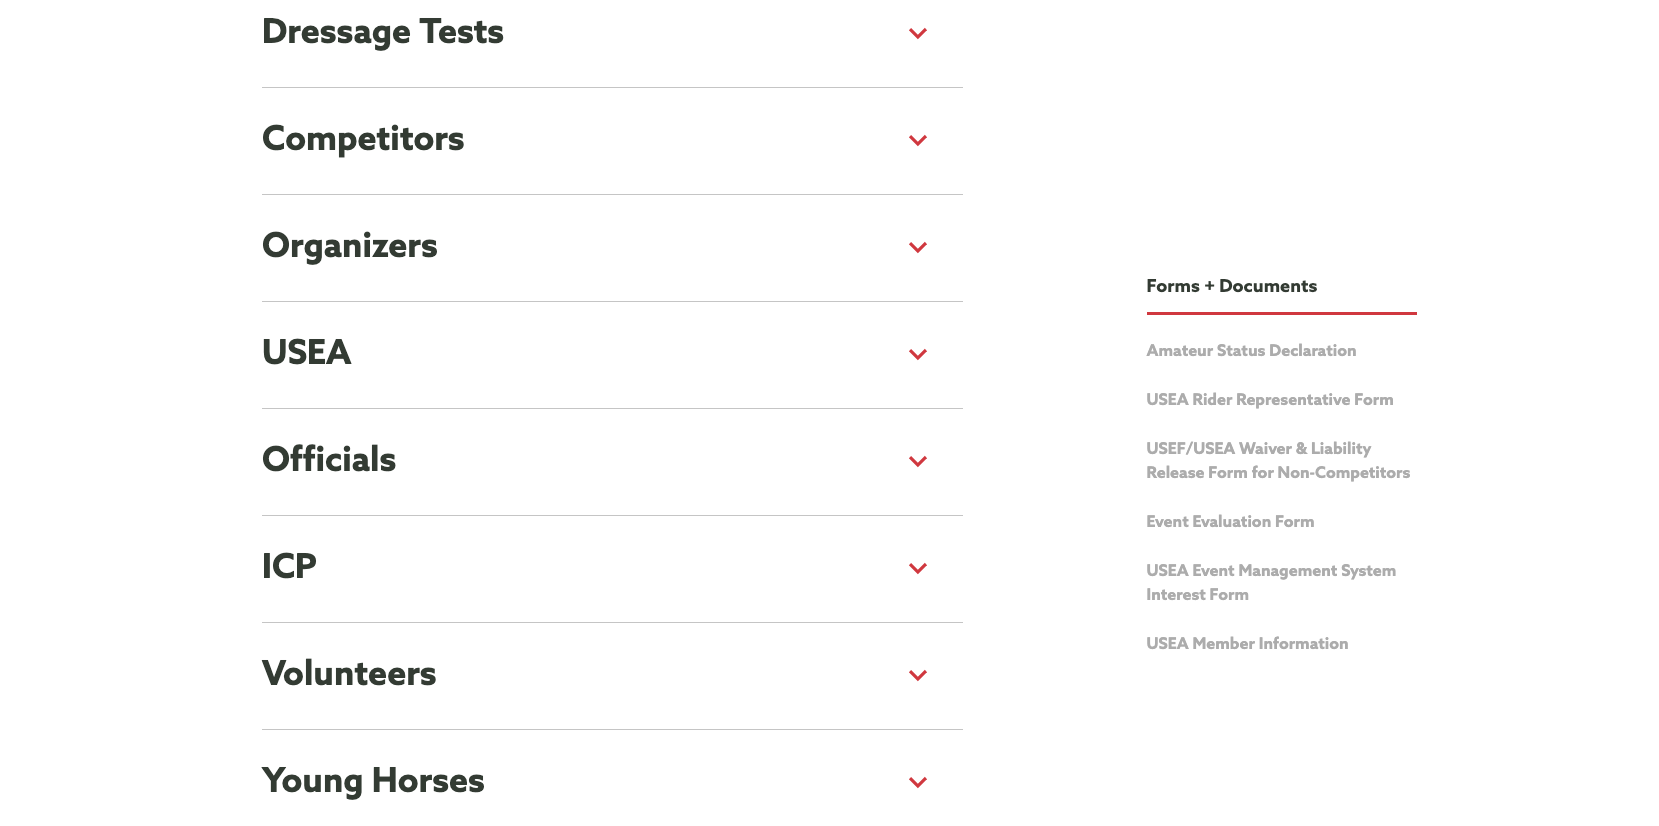Click the red chevron beside Competitors
The width and height of the screenshot is (1659, 826).
point(917,141)
